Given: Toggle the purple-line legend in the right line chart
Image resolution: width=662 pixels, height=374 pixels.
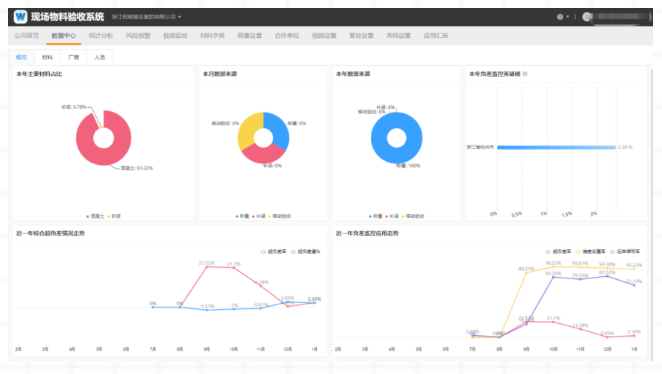Looking at the screenshot, I should point(625,252).
